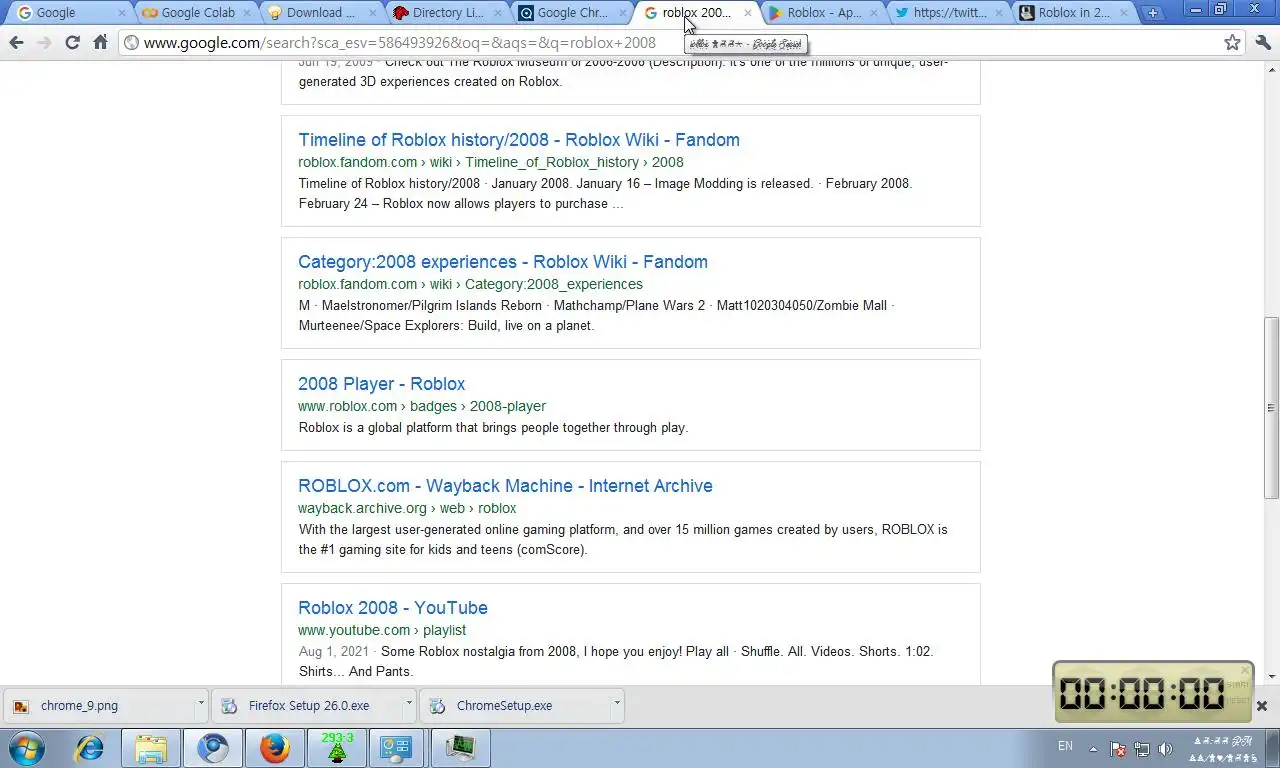This screenshot has height=768, width=1280.
Task: Open Category:2008 experiences Fandom result
Action: (x=503, y=262)
